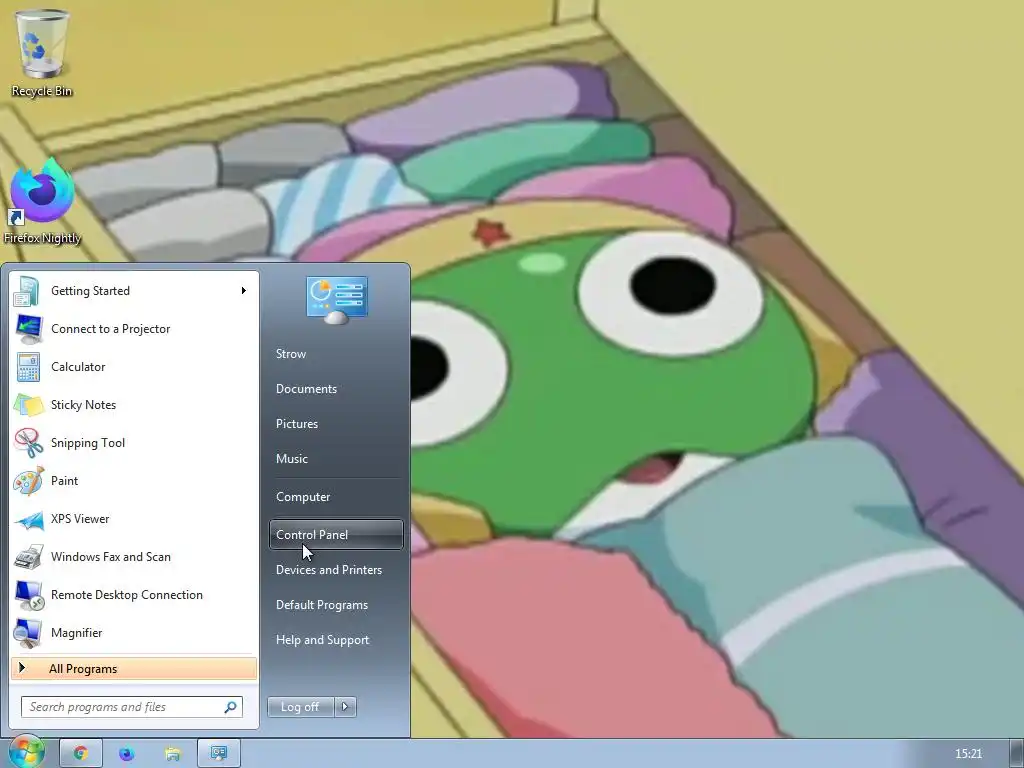The image size is (1024, 768).
Task: Click the 'Remote Desktop Connection' label
Action: 127,595
